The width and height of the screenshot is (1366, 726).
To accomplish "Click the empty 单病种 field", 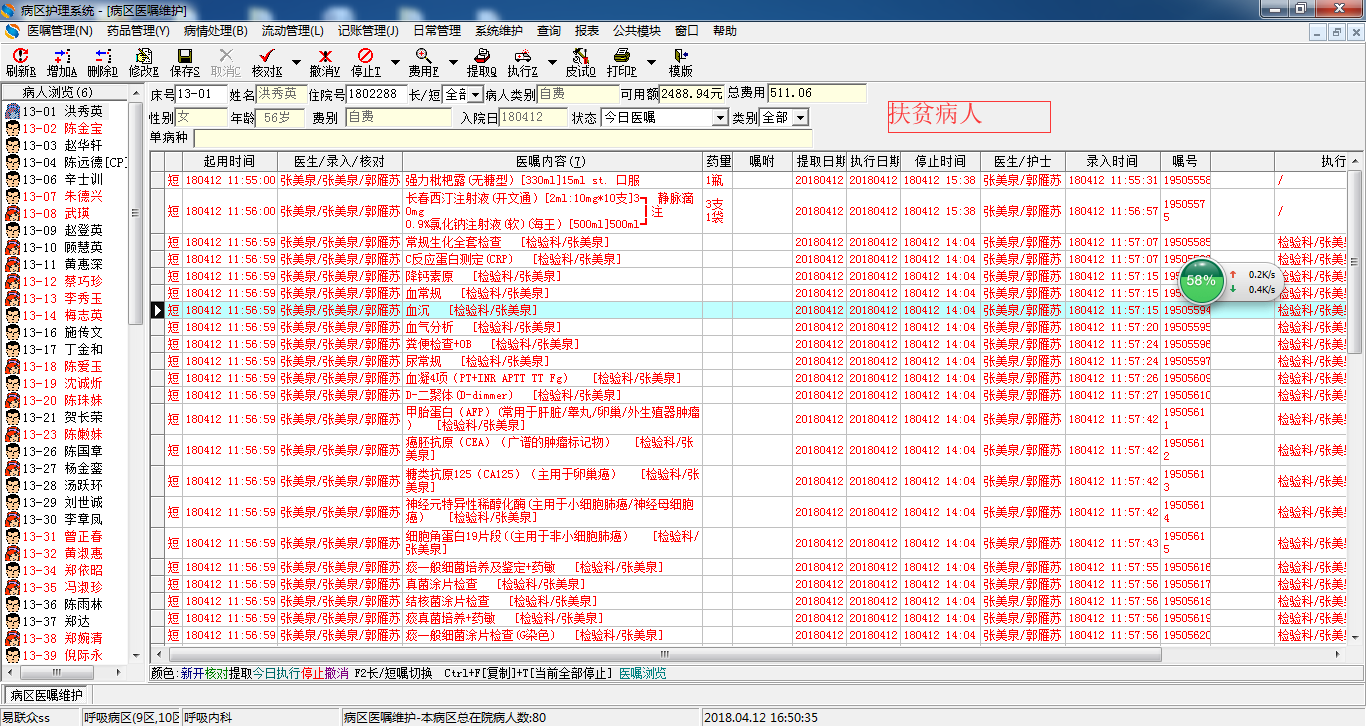I will coord(504,137).
